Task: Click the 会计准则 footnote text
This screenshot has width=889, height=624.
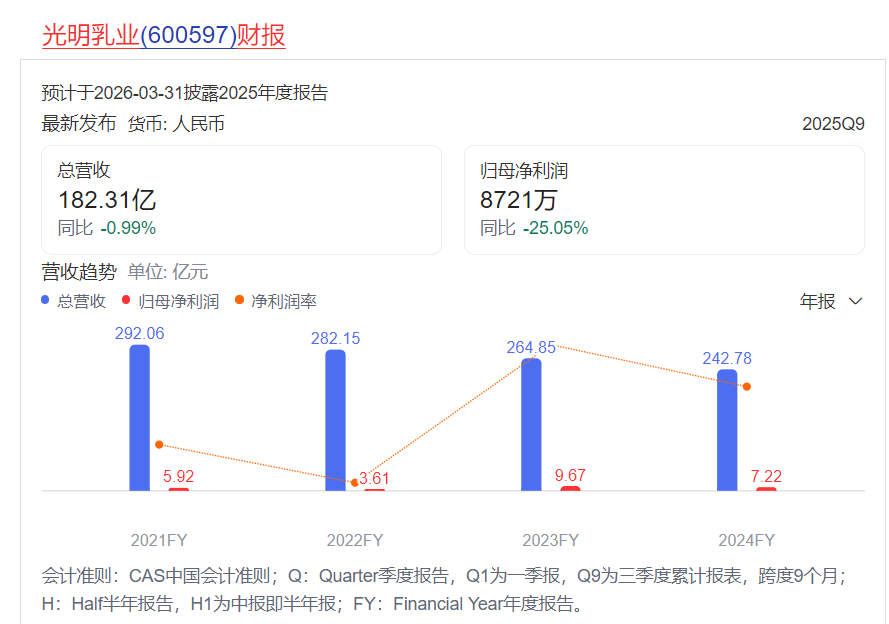Action: (445, 589)
